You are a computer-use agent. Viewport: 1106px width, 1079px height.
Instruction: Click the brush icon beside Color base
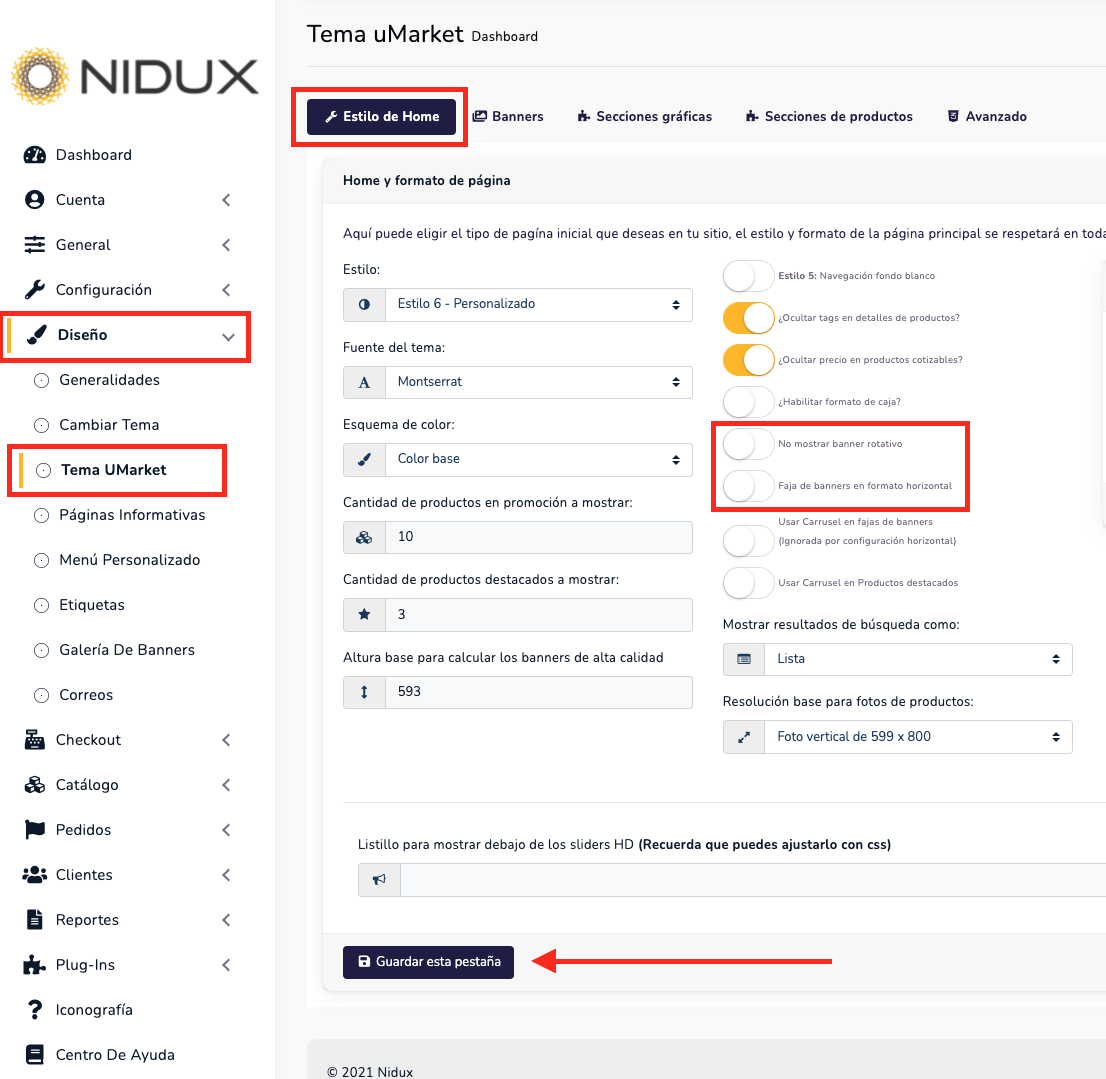(364, 460)
